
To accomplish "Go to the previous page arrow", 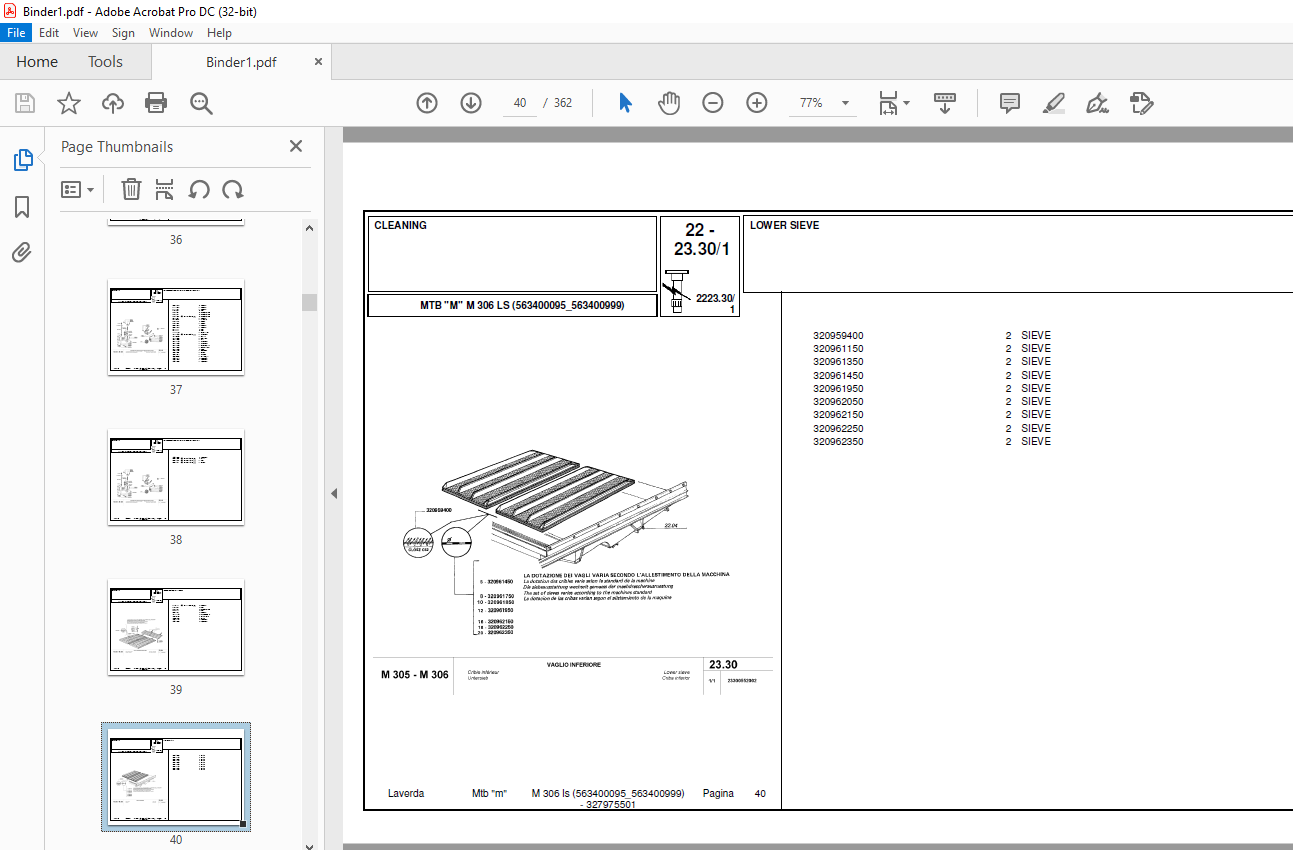I will click(427, 103).
